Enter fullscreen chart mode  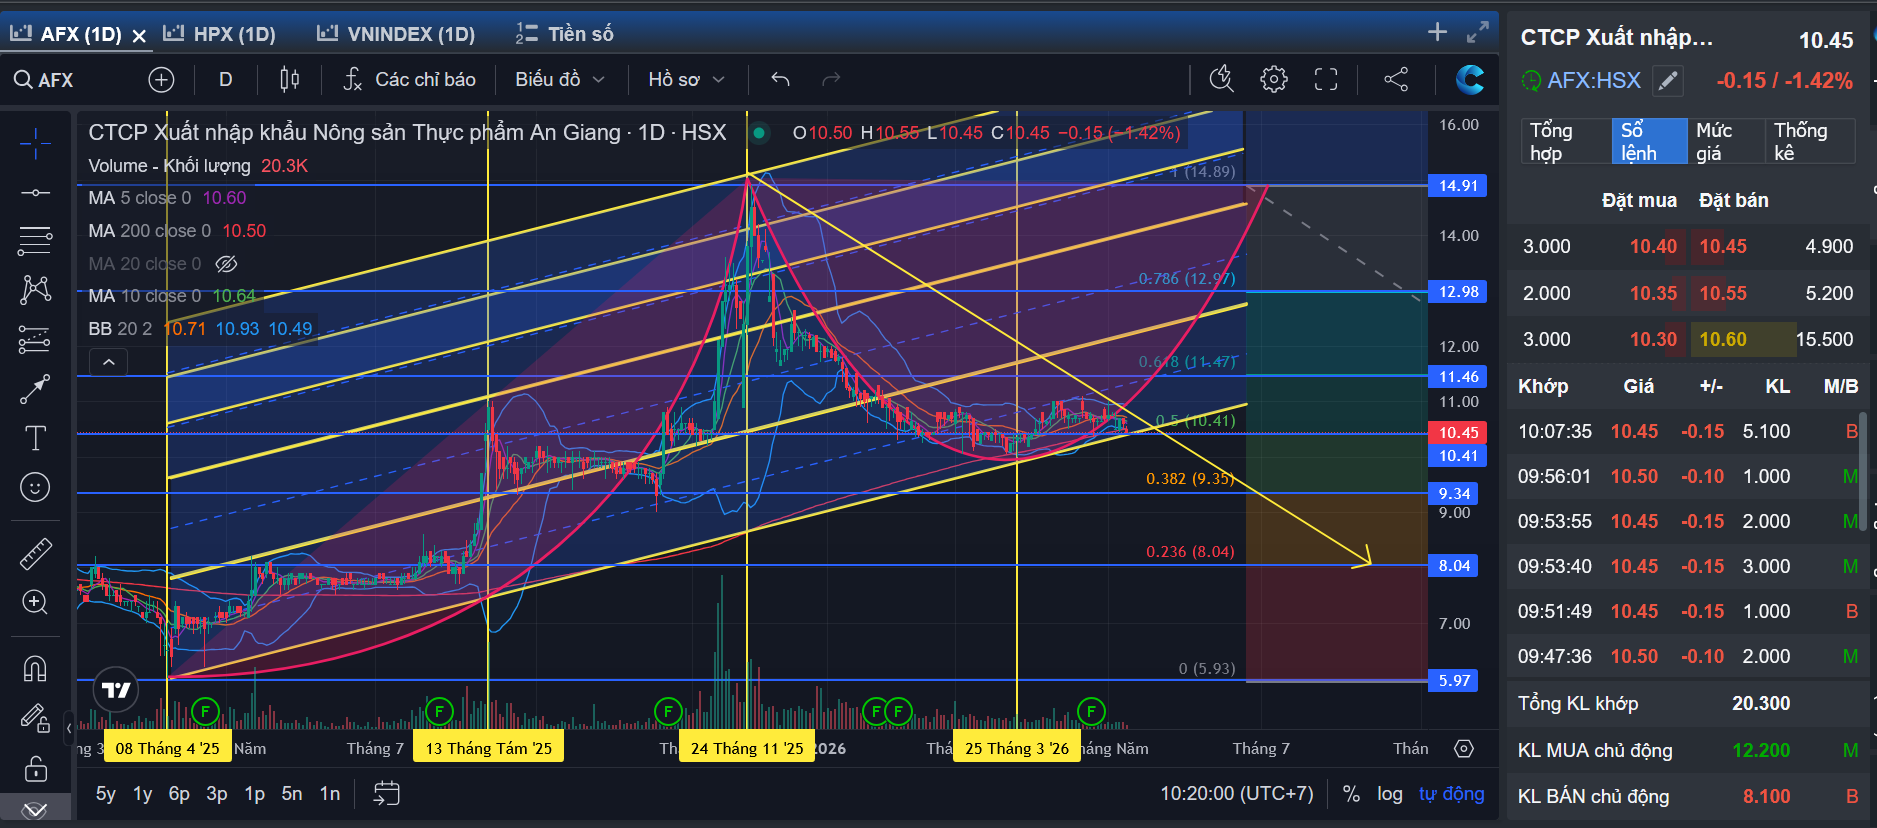[x=1326, y=79]
